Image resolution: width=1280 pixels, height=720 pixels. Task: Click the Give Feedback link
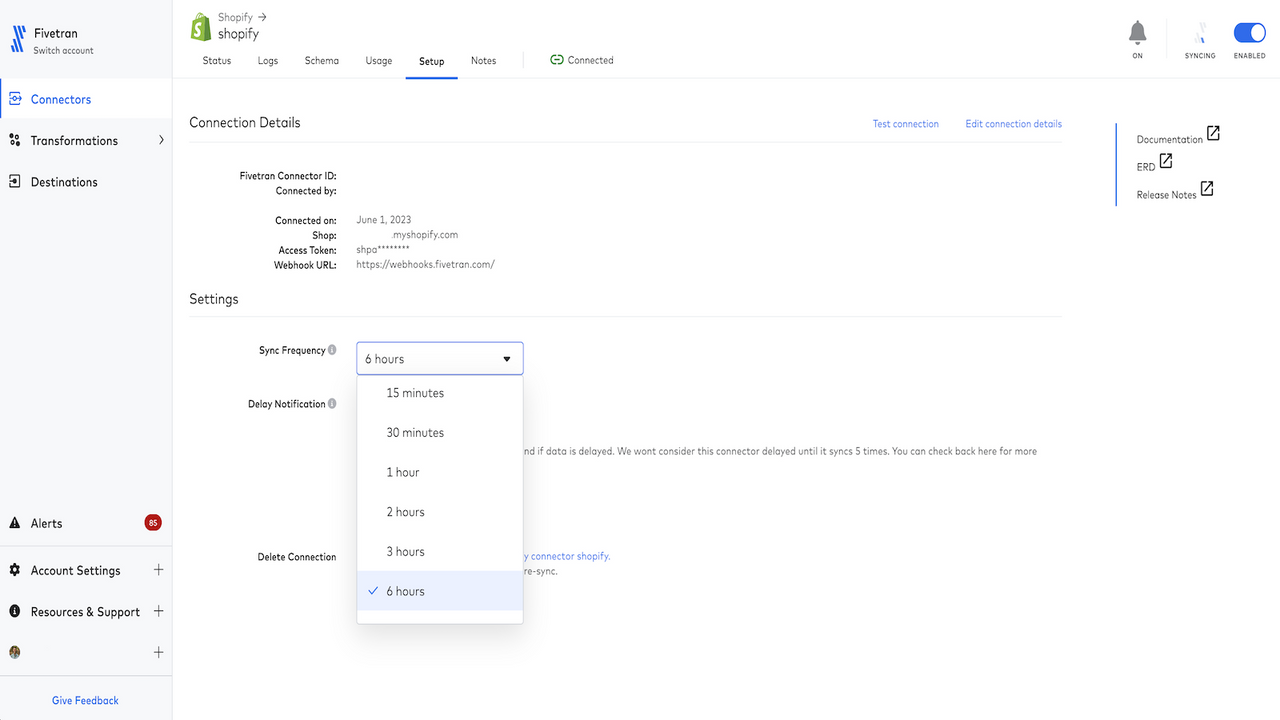(85, 700)
